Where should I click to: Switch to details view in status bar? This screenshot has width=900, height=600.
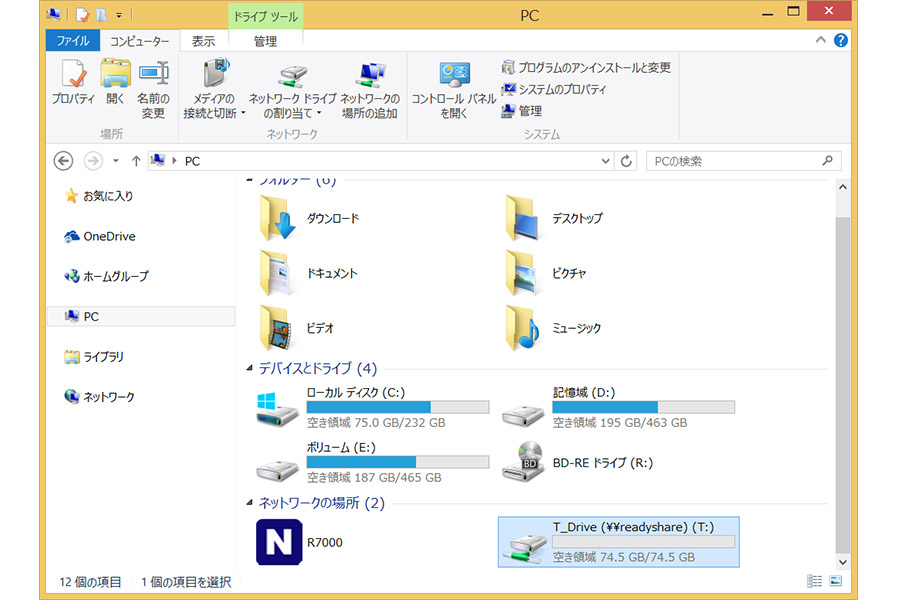[x=815, y=581]
